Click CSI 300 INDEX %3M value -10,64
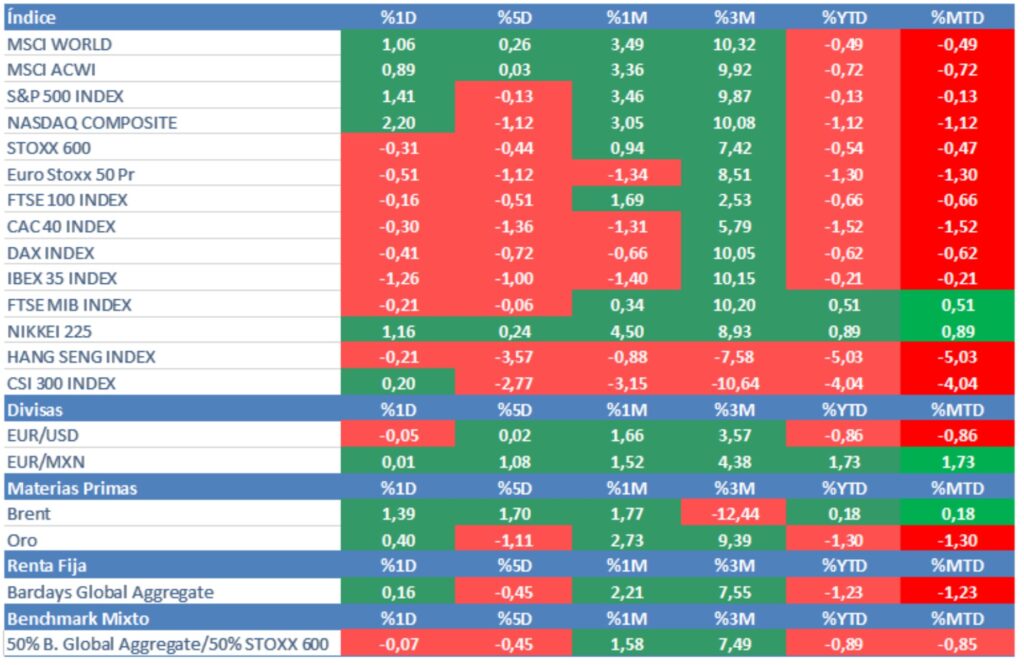 click(735, 383)
